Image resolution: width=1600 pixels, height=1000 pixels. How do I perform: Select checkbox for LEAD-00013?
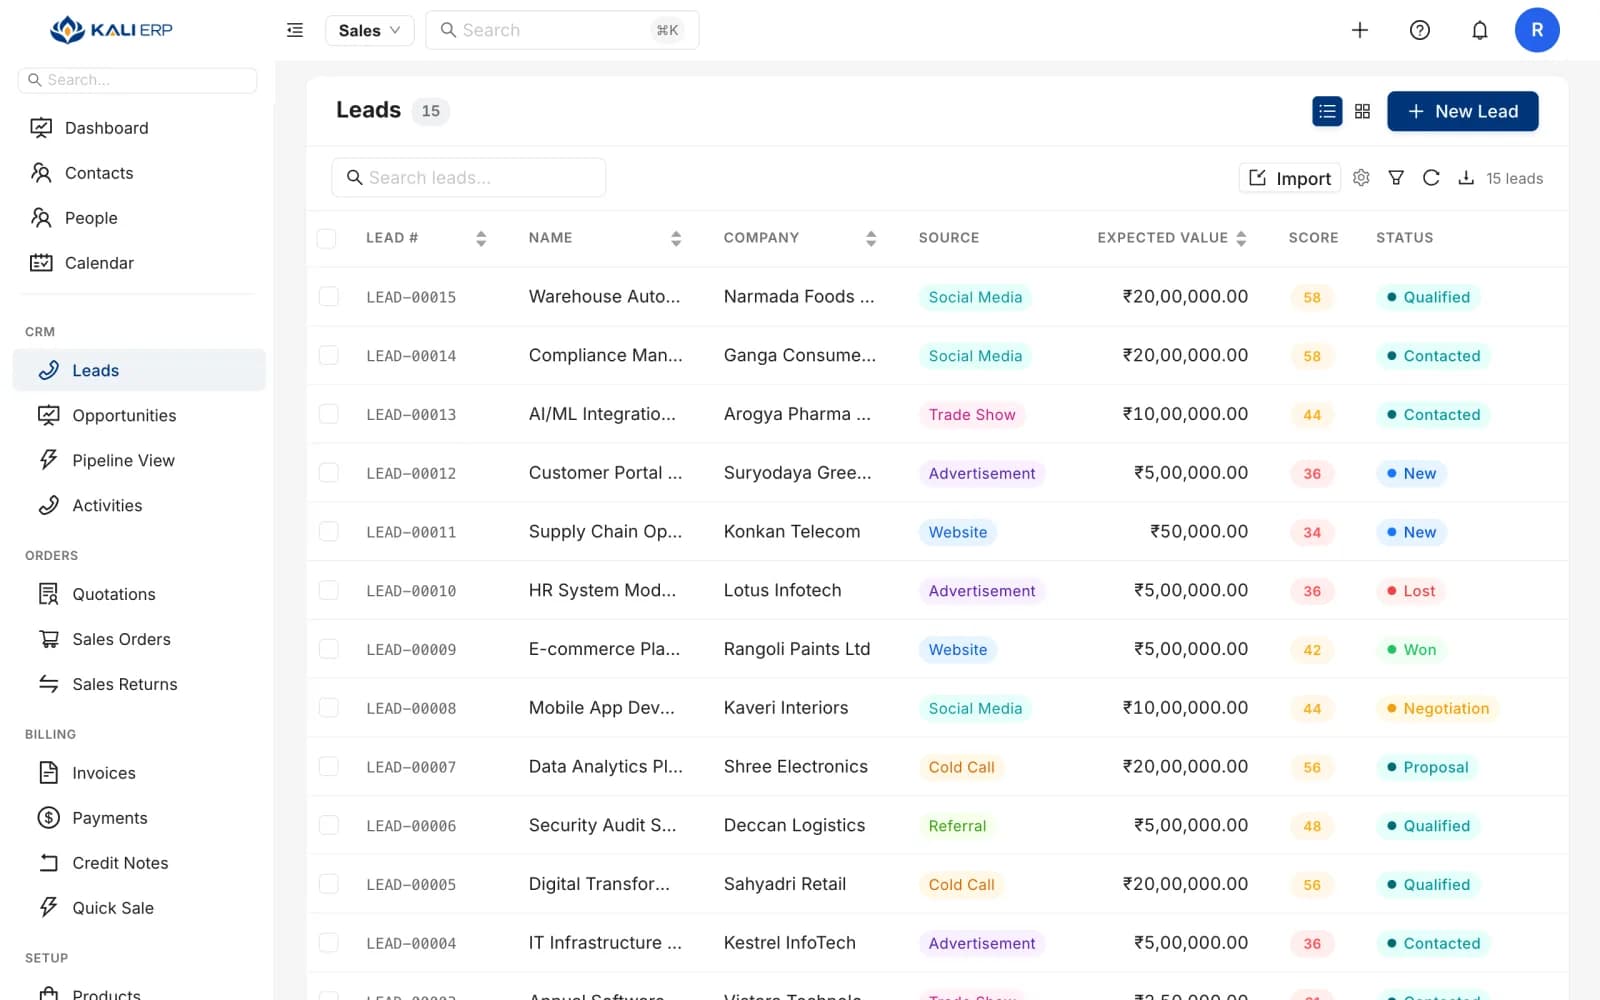[328, 414]
